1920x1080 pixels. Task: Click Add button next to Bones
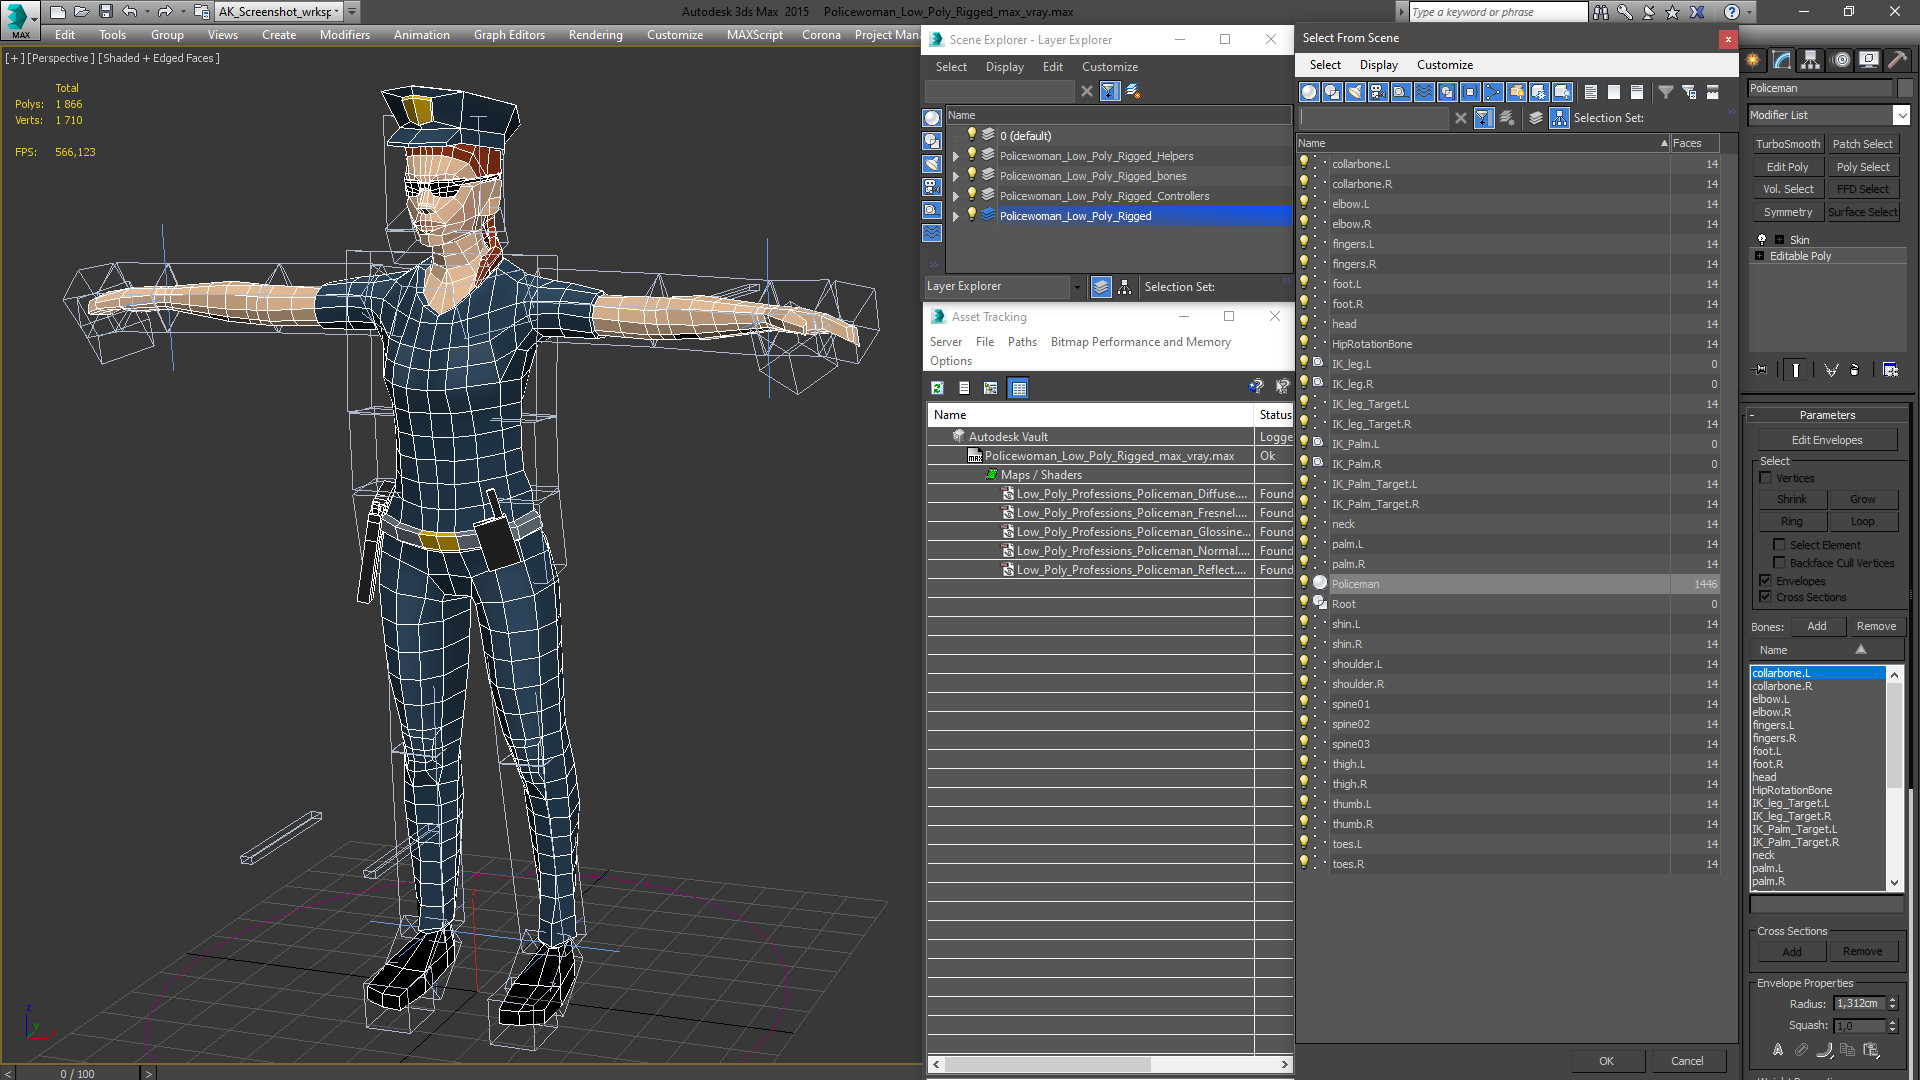[x=1817, y=626]
